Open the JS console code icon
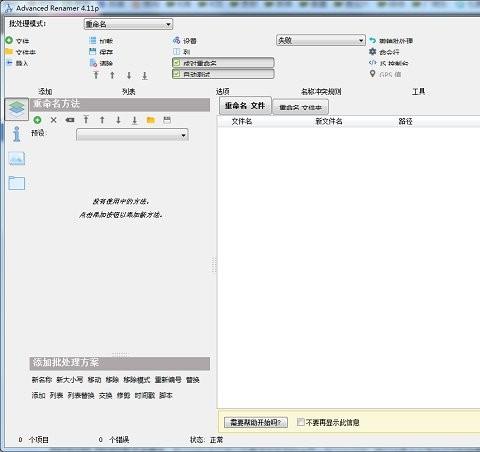This screenshot has width=480, height=452. click(373, 63)
